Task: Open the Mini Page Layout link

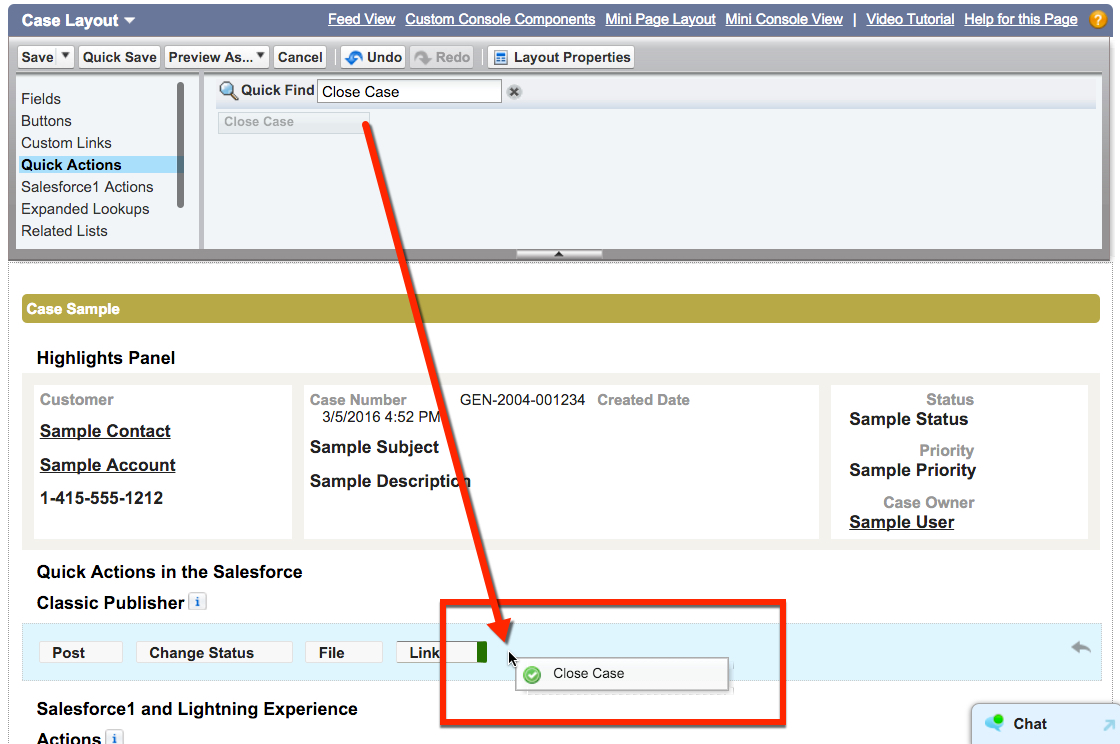Action: (x=660, y=19)
